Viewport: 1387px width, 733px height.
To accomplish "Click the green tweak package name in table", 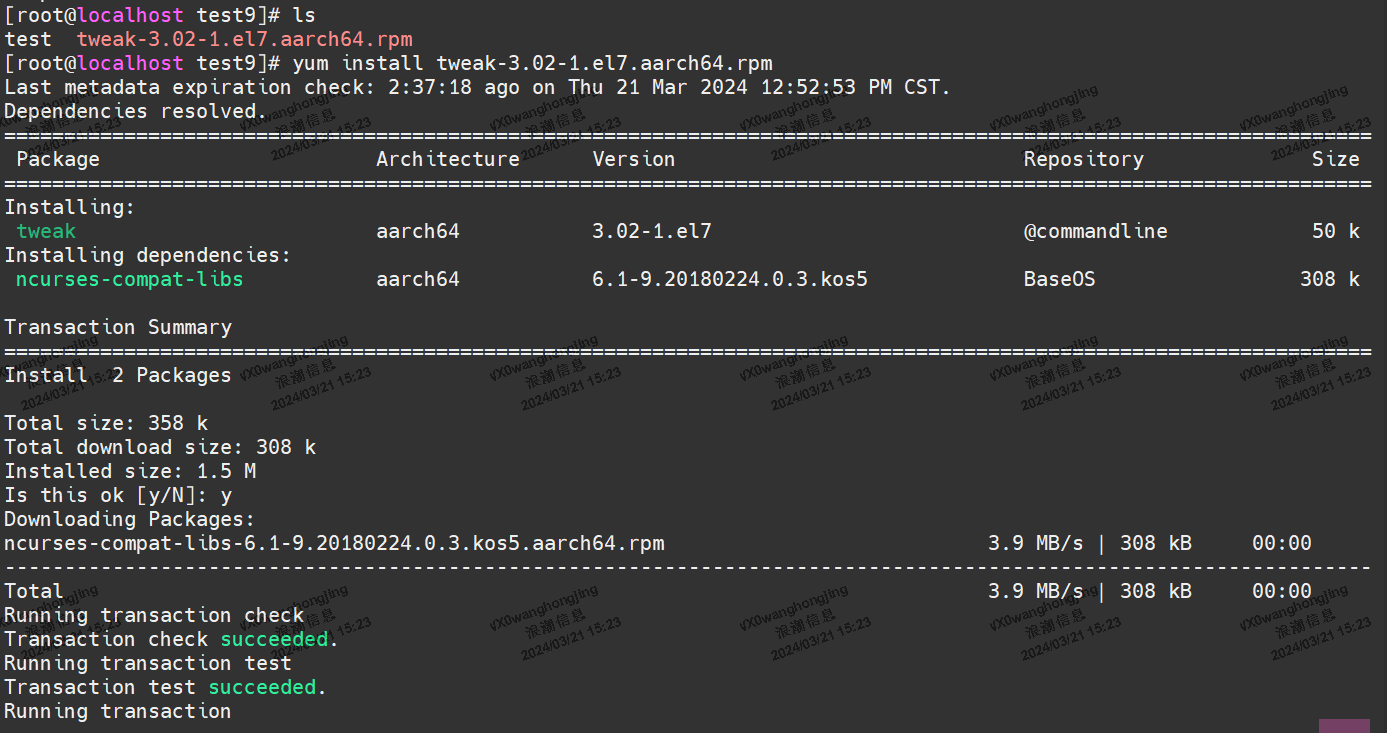I will point(46,231).
